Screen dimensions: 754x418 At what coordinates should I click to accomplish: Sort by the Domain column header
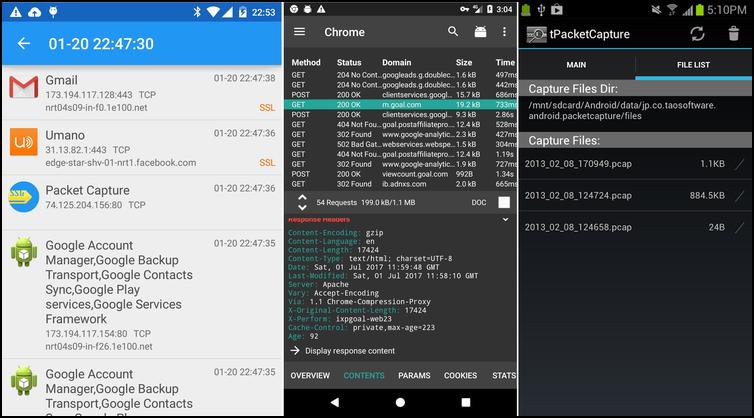coord(397,63)
